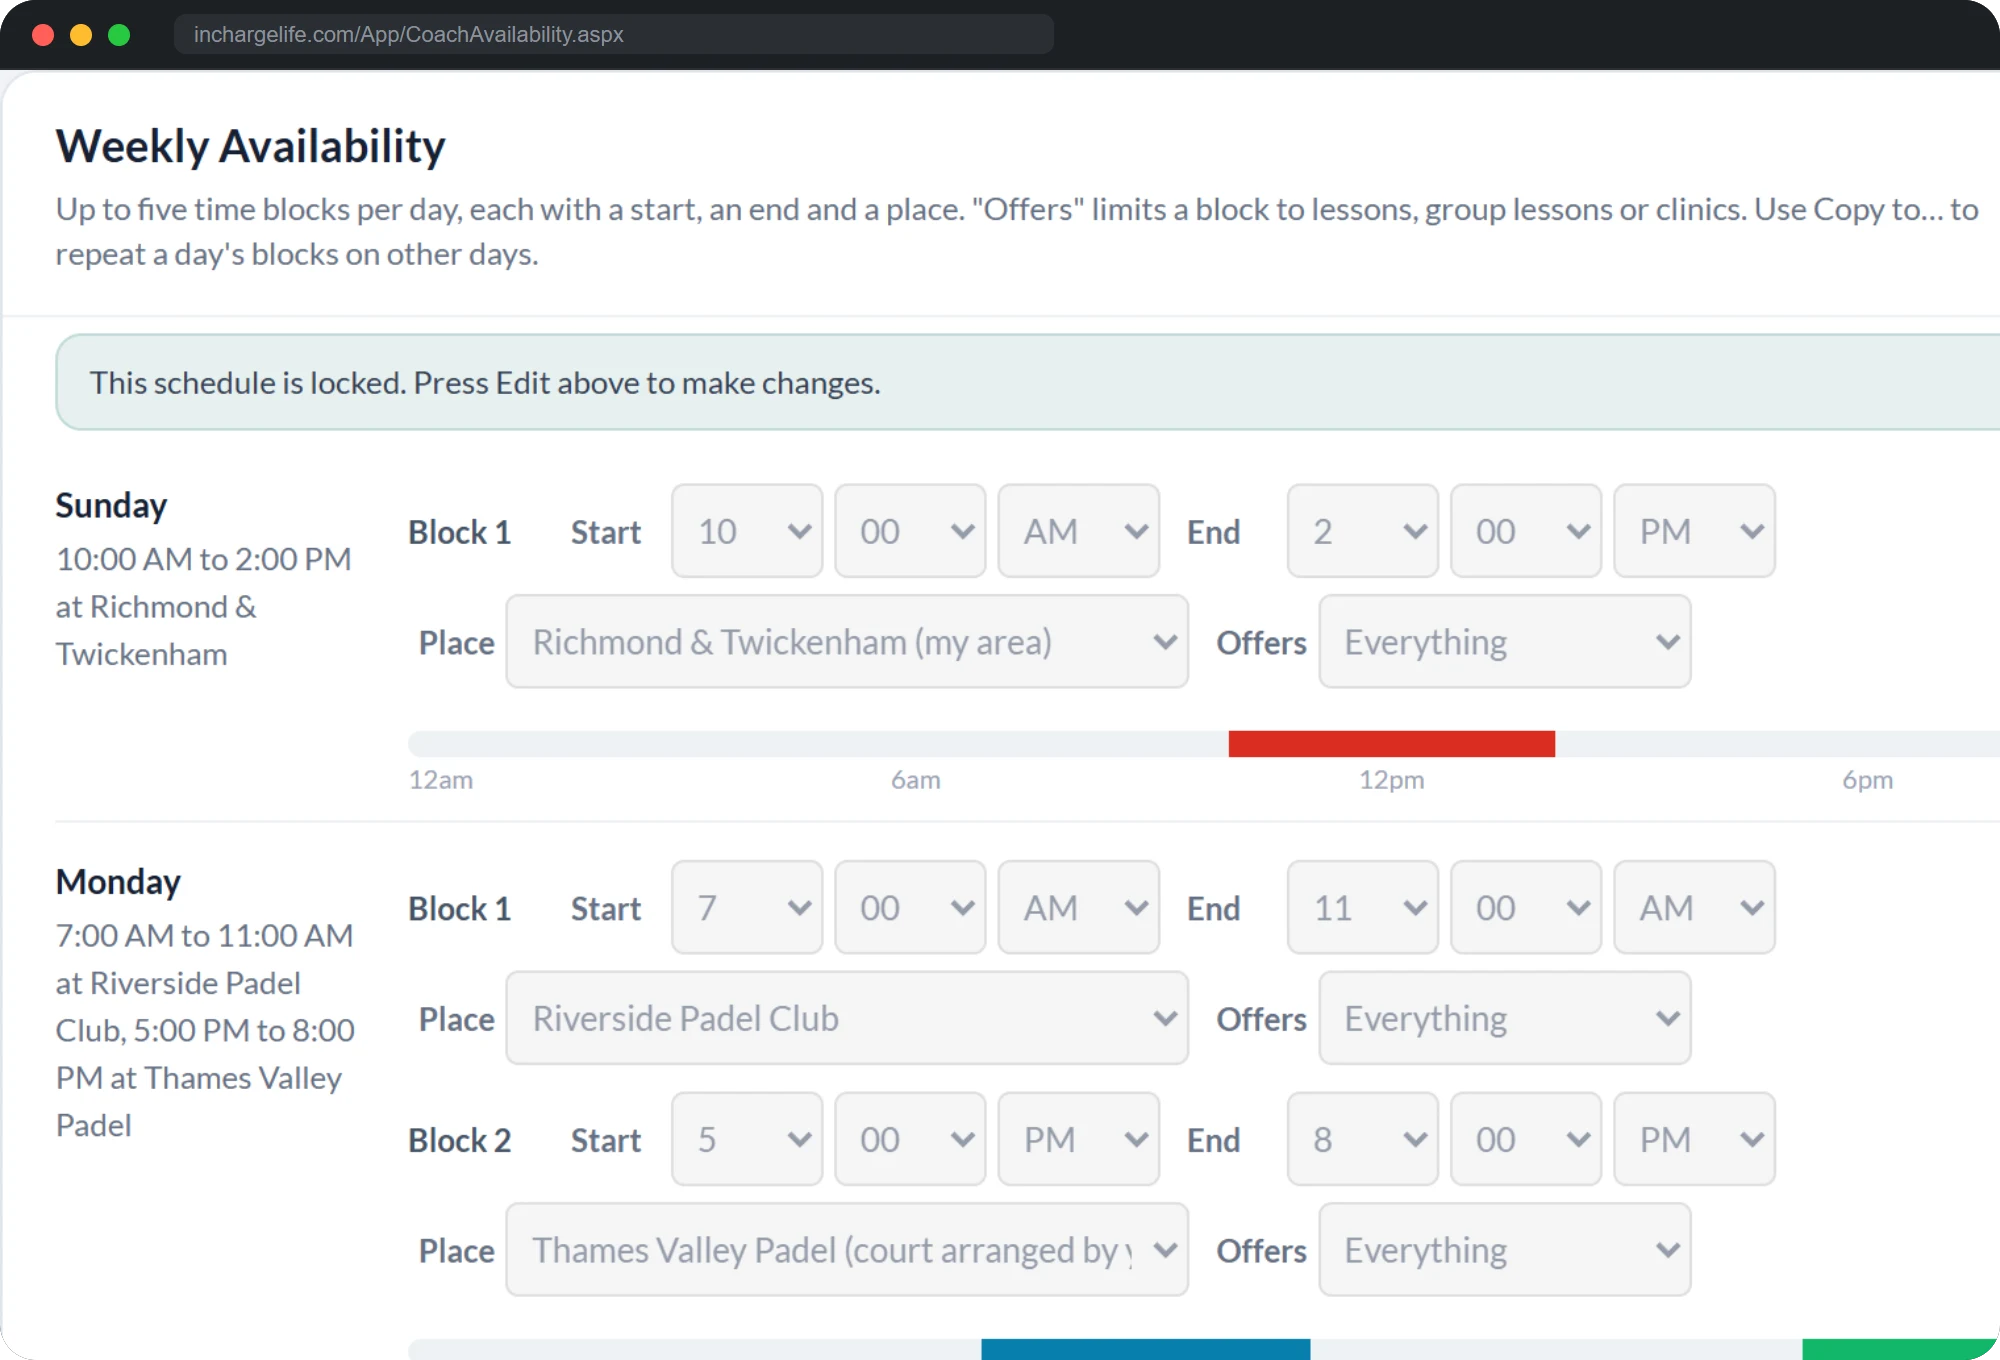
Task: Open Sunday Block 1 end minutes dropdown
Action: (x=1526, y=531)
